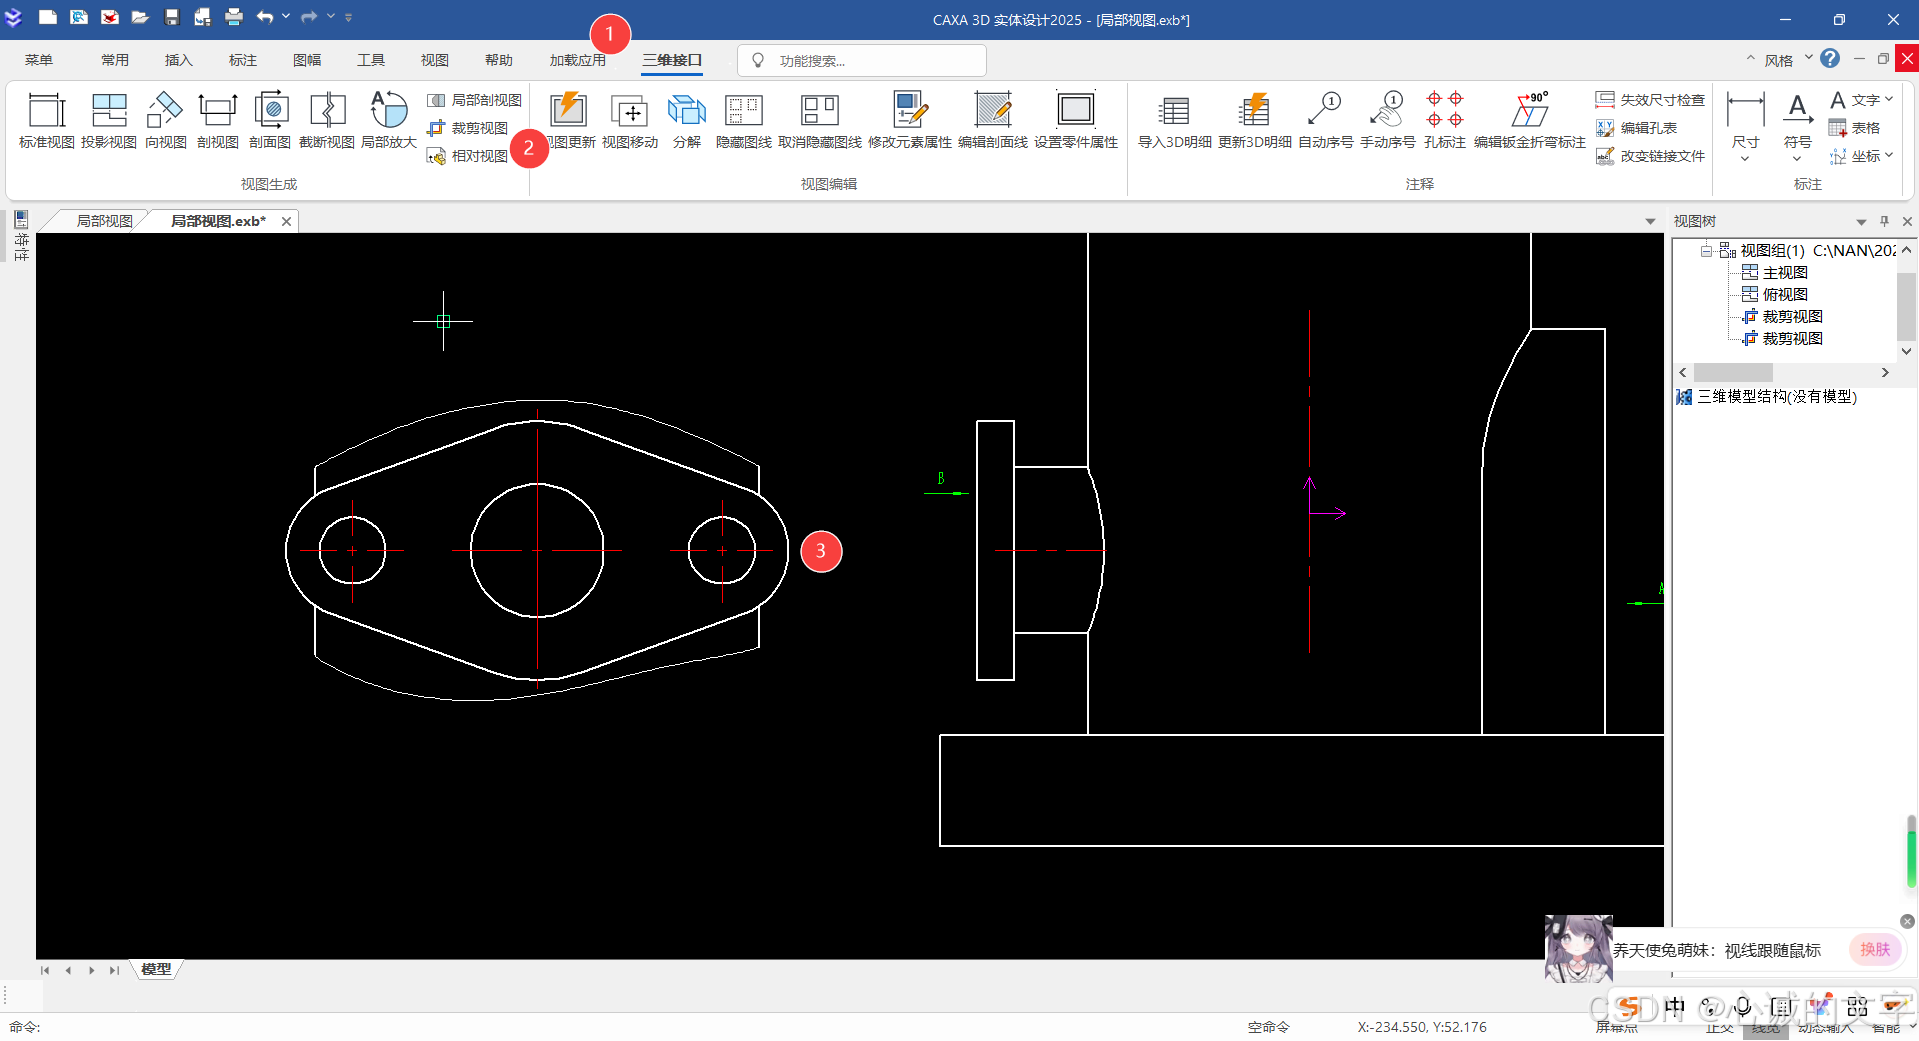The width and height of the screenshot is (1919, 1041).
Task: Switch to the 工具 ribbon tab
Action: (x=371, y=60)
